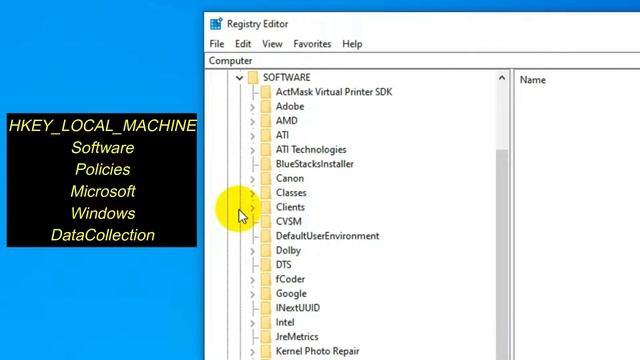Screen dimensions: 640x360
Task: Select the ATI Technologies key label
Action: [311, 149]
